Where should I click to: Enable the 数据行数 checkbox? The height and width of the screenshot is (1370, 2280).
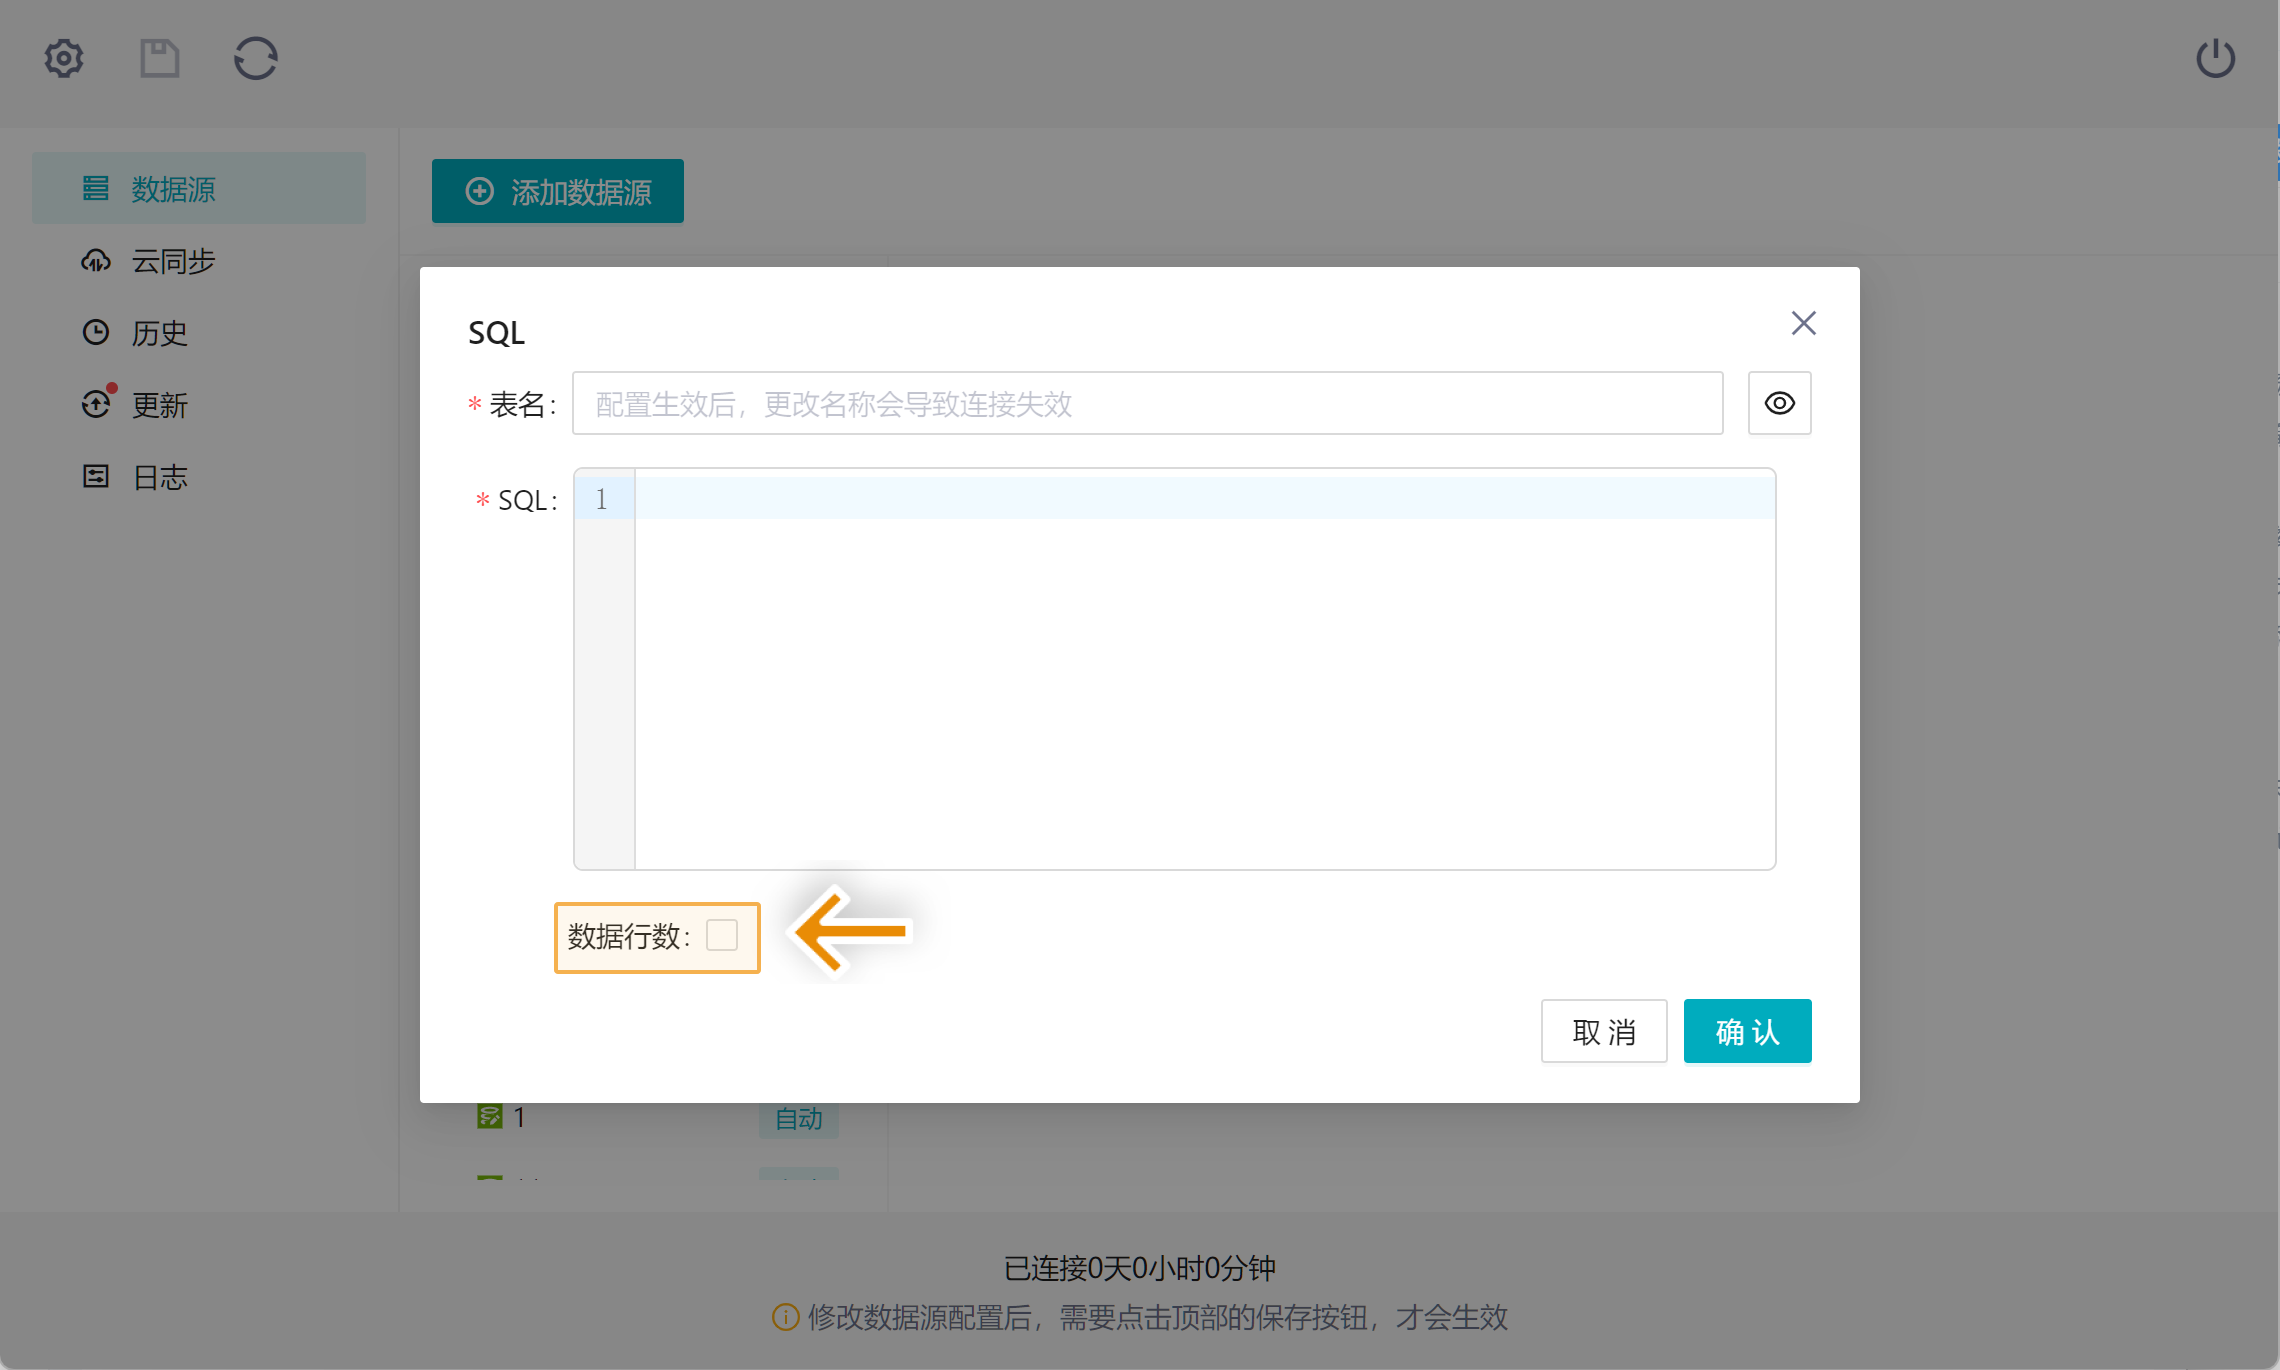pyautogui.click(x=721, y=935)
